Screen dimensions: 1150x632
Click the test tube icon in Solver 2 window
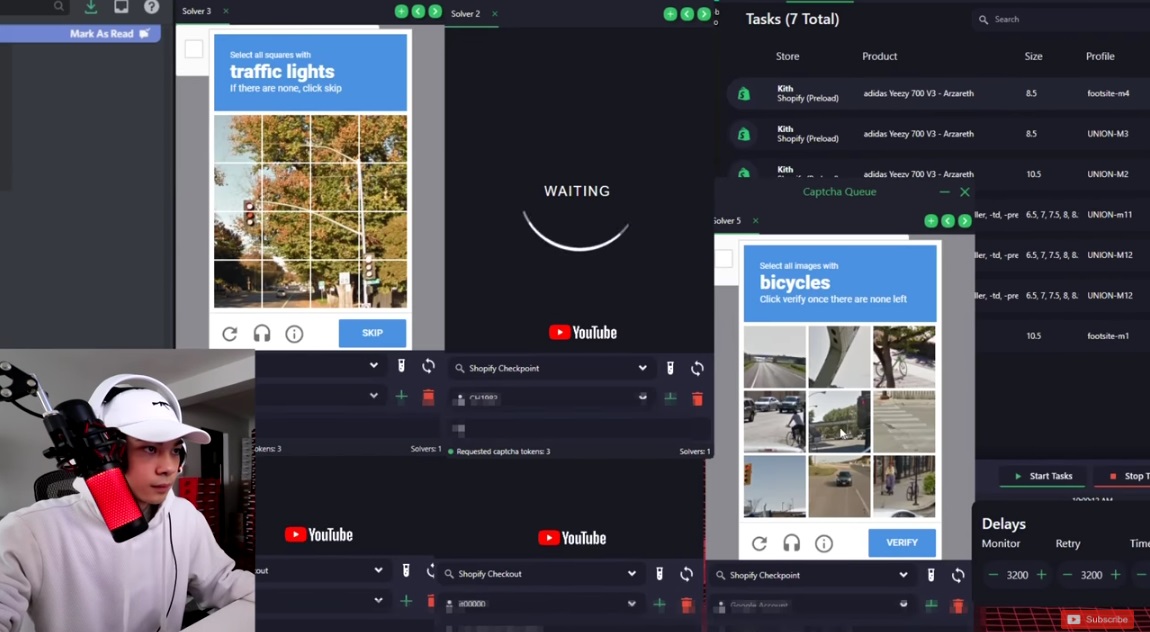click(x=670, y=368)
